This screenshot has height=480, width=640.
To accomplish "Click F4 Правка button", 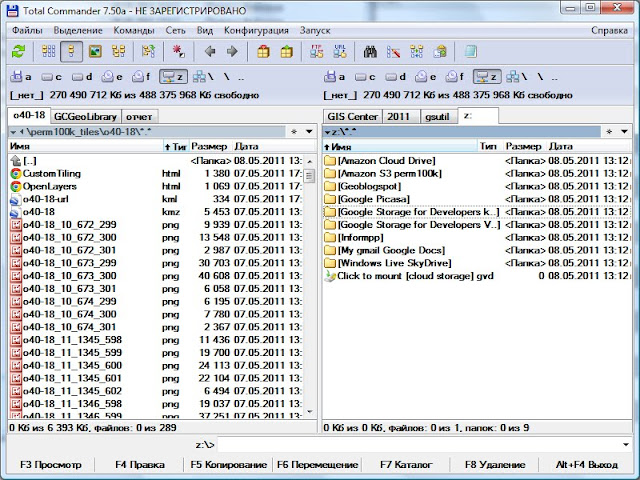I will [140, 464].
